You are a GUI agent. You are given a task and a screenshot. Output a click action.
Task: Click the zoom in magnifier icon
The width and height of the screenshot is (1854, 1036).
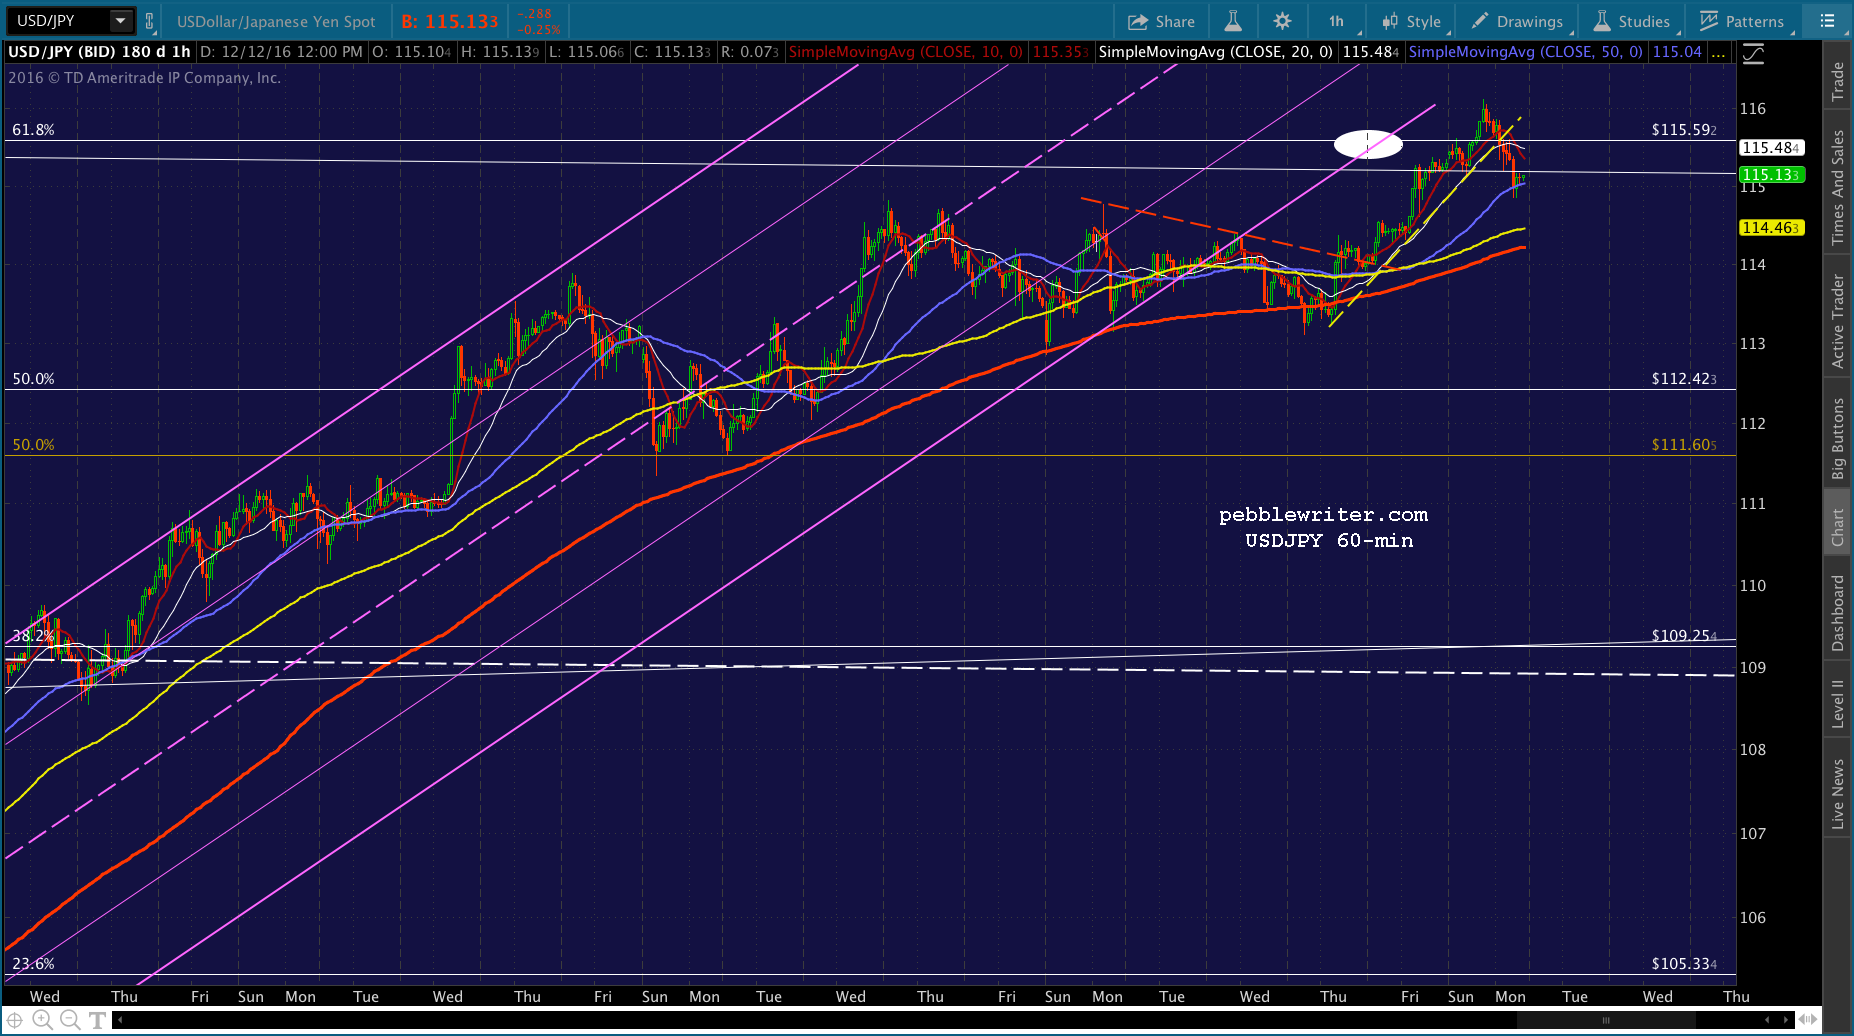click(x=42, y=1020)
